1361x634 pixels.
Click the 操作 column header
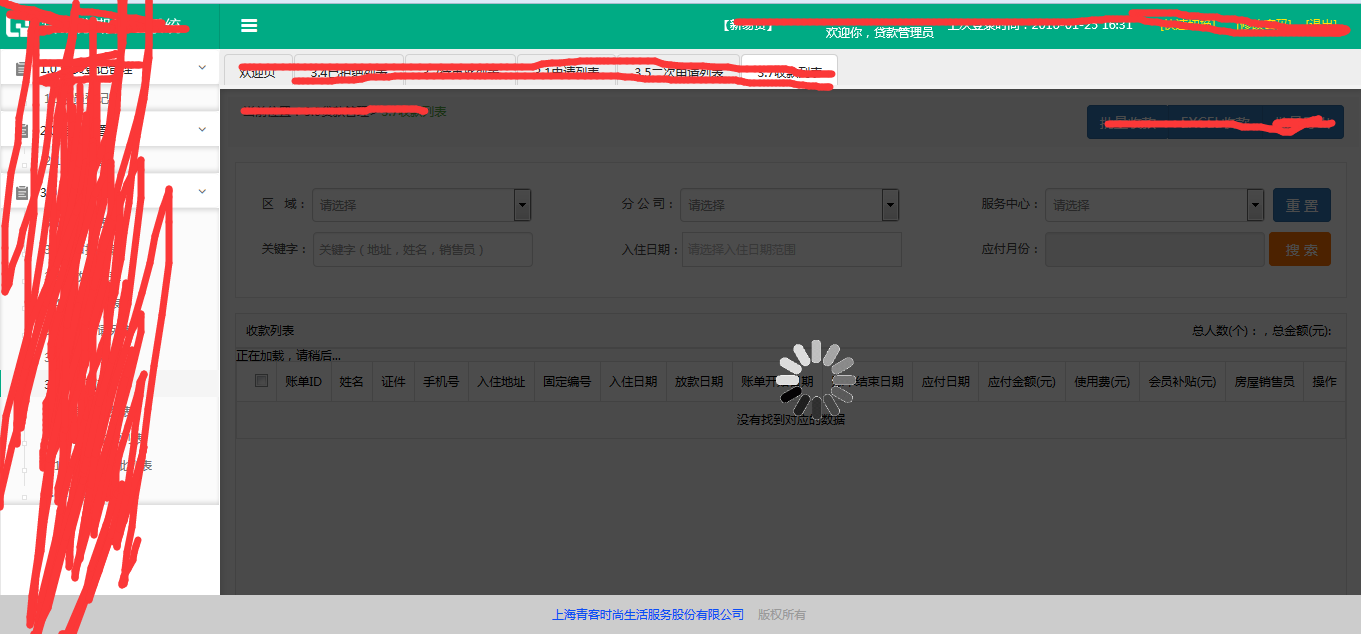pos(1324,382)
